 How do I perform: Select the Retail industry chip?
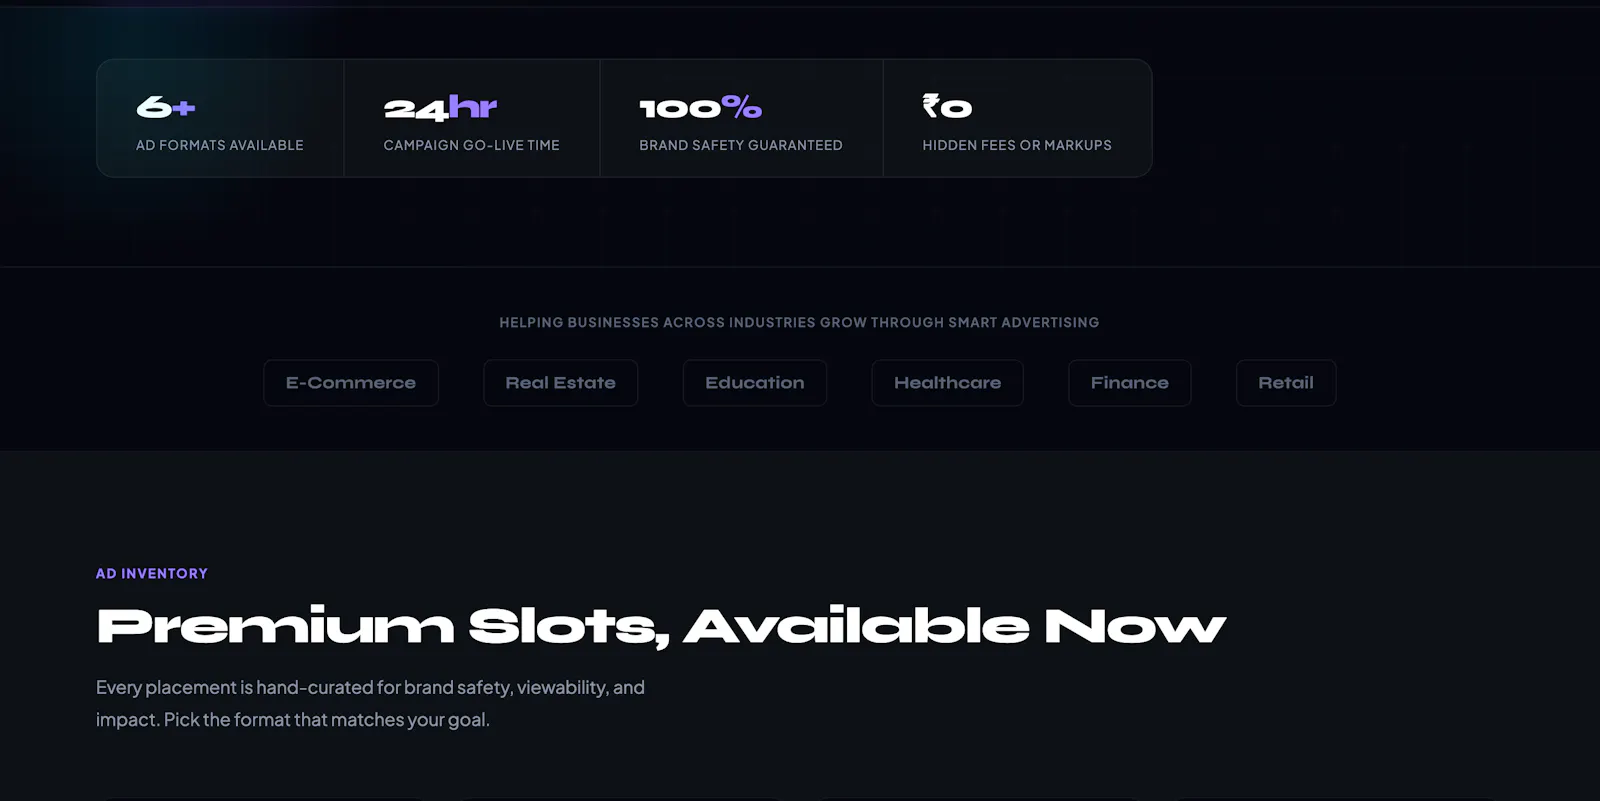tap(1286, 383)
